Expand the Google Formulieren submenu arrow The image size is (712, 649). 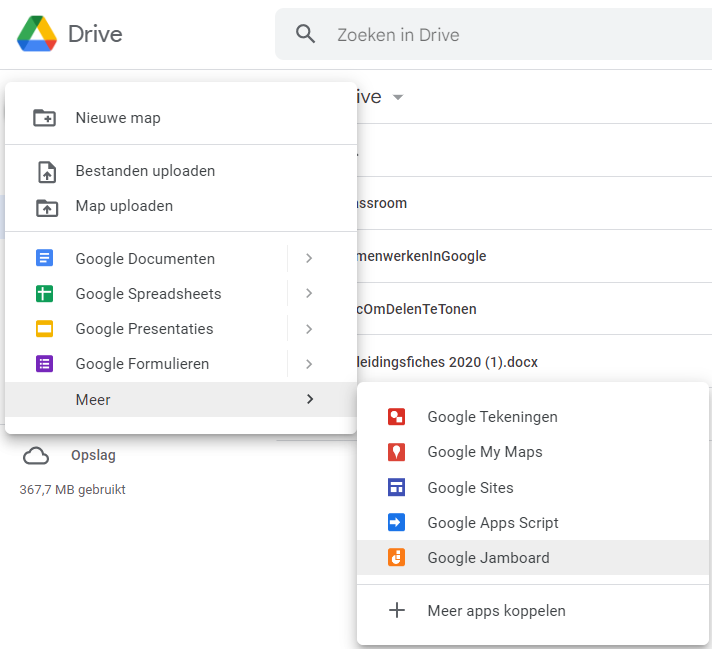point(309,364)
